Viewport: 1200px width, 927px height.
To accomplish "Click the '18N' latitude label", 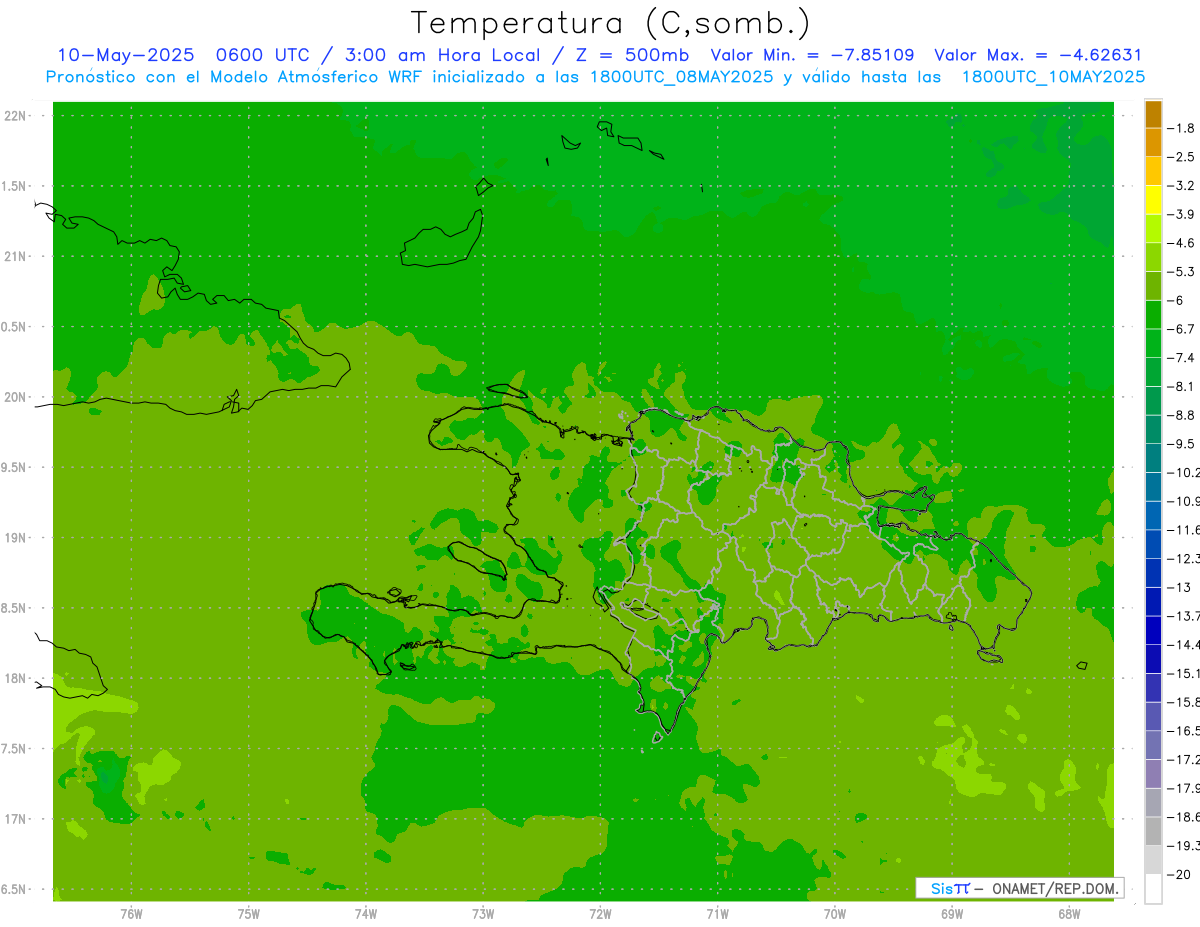I will [x=16, y=678].
